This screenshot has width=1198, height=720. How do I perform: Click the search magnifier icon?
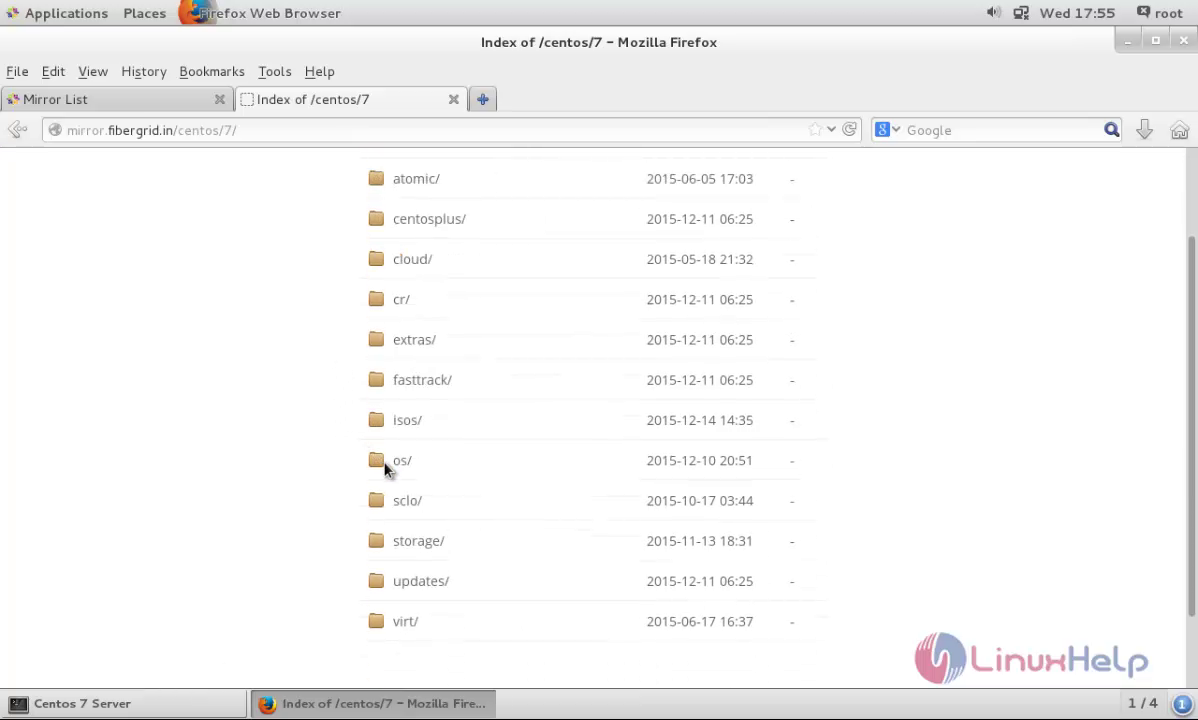(1111, 130)
